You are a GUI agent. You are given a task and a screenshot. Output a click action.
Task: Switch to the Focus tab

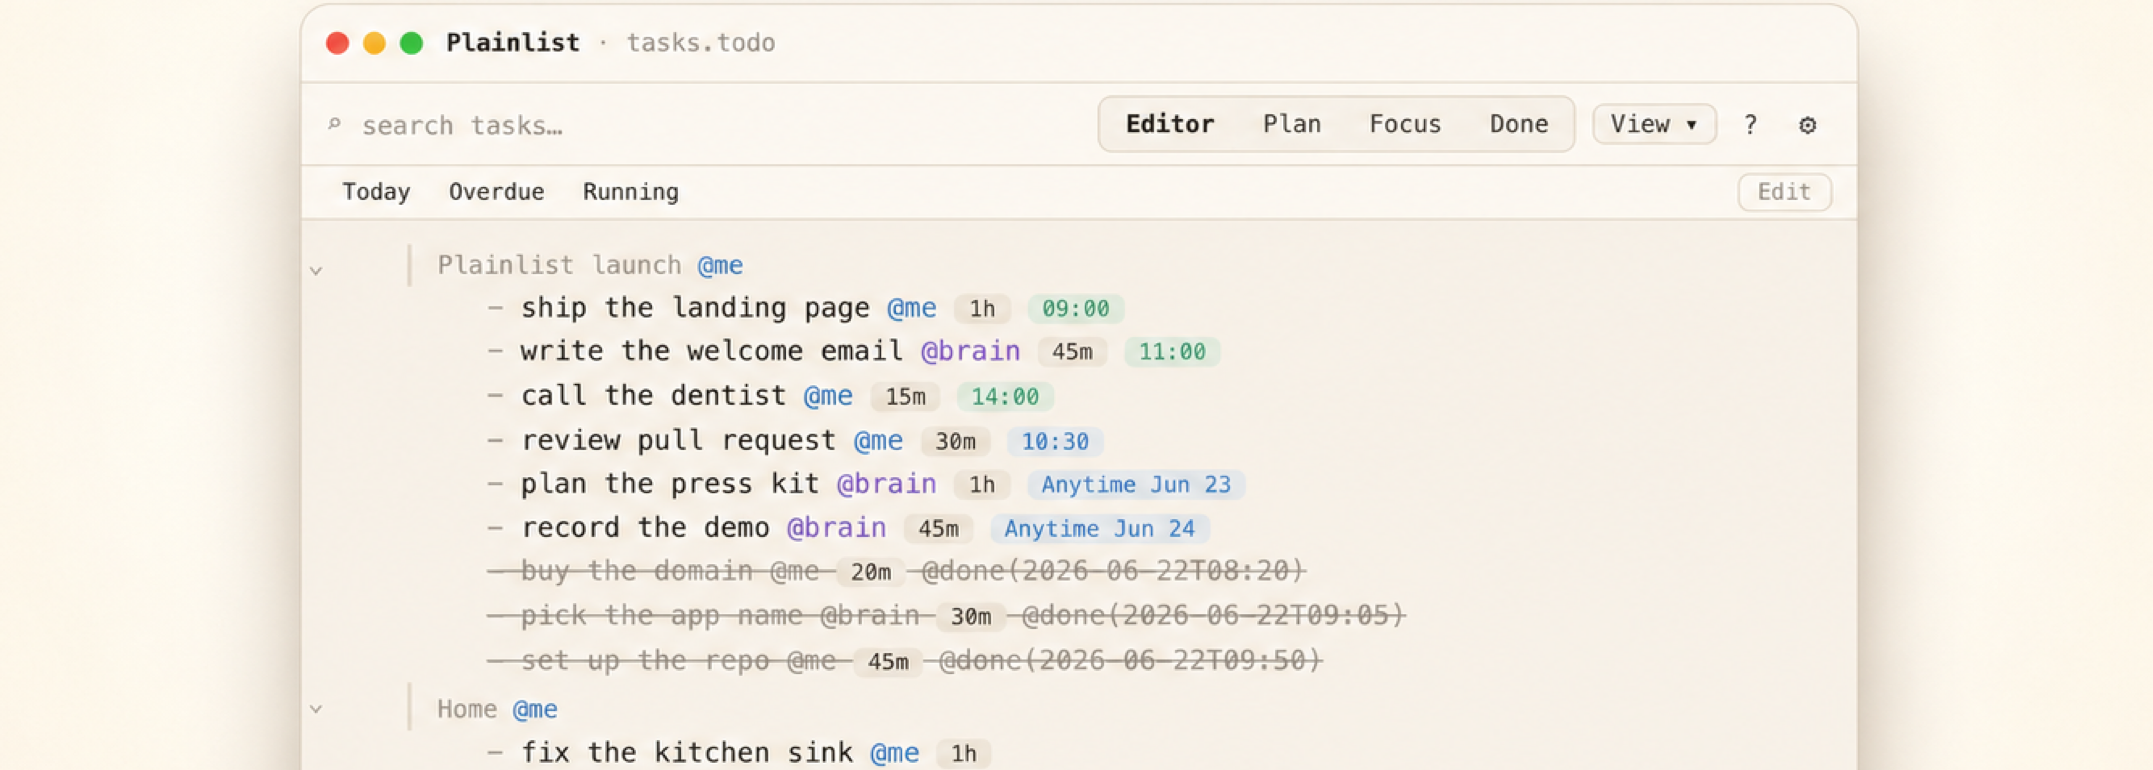pos(1405,124)
